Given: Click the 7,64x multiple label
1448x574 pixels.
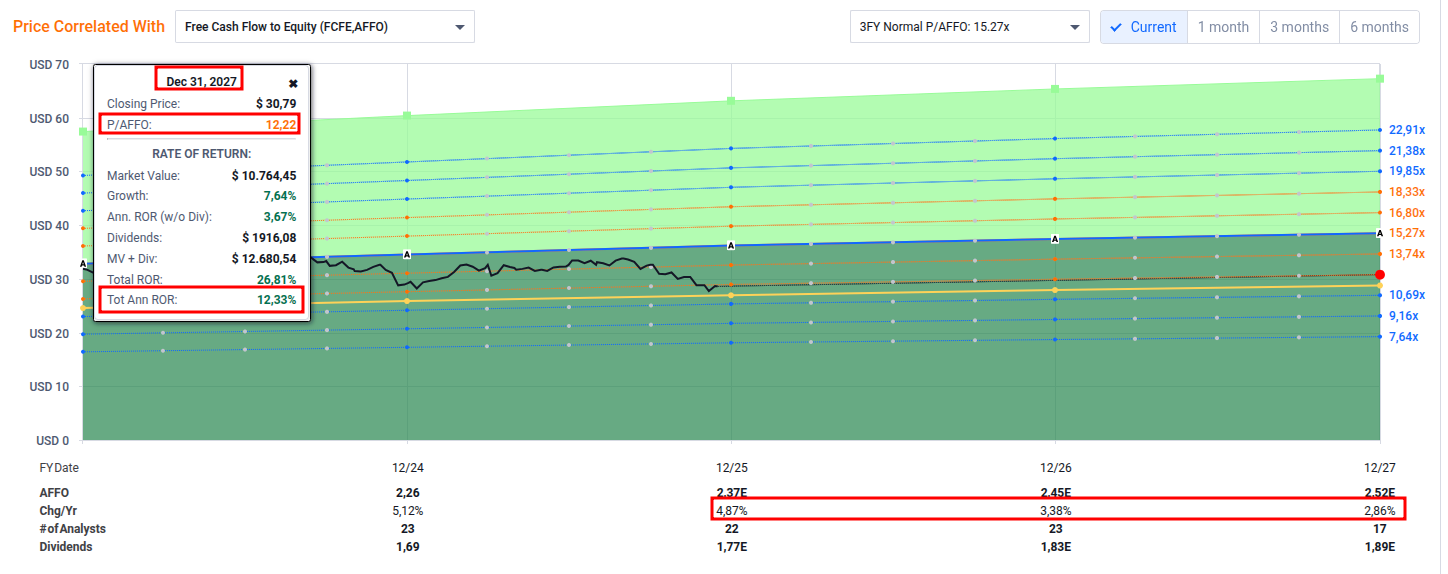Looking at the screenshot, I should click(x=1403, y=337).
